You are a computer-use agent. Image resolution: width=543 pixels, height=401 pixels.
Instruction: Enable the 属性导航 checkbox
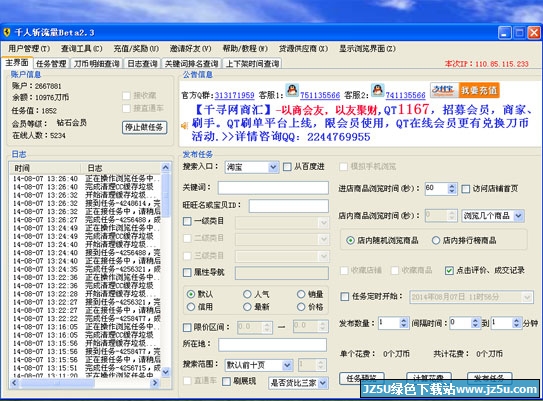187,273
